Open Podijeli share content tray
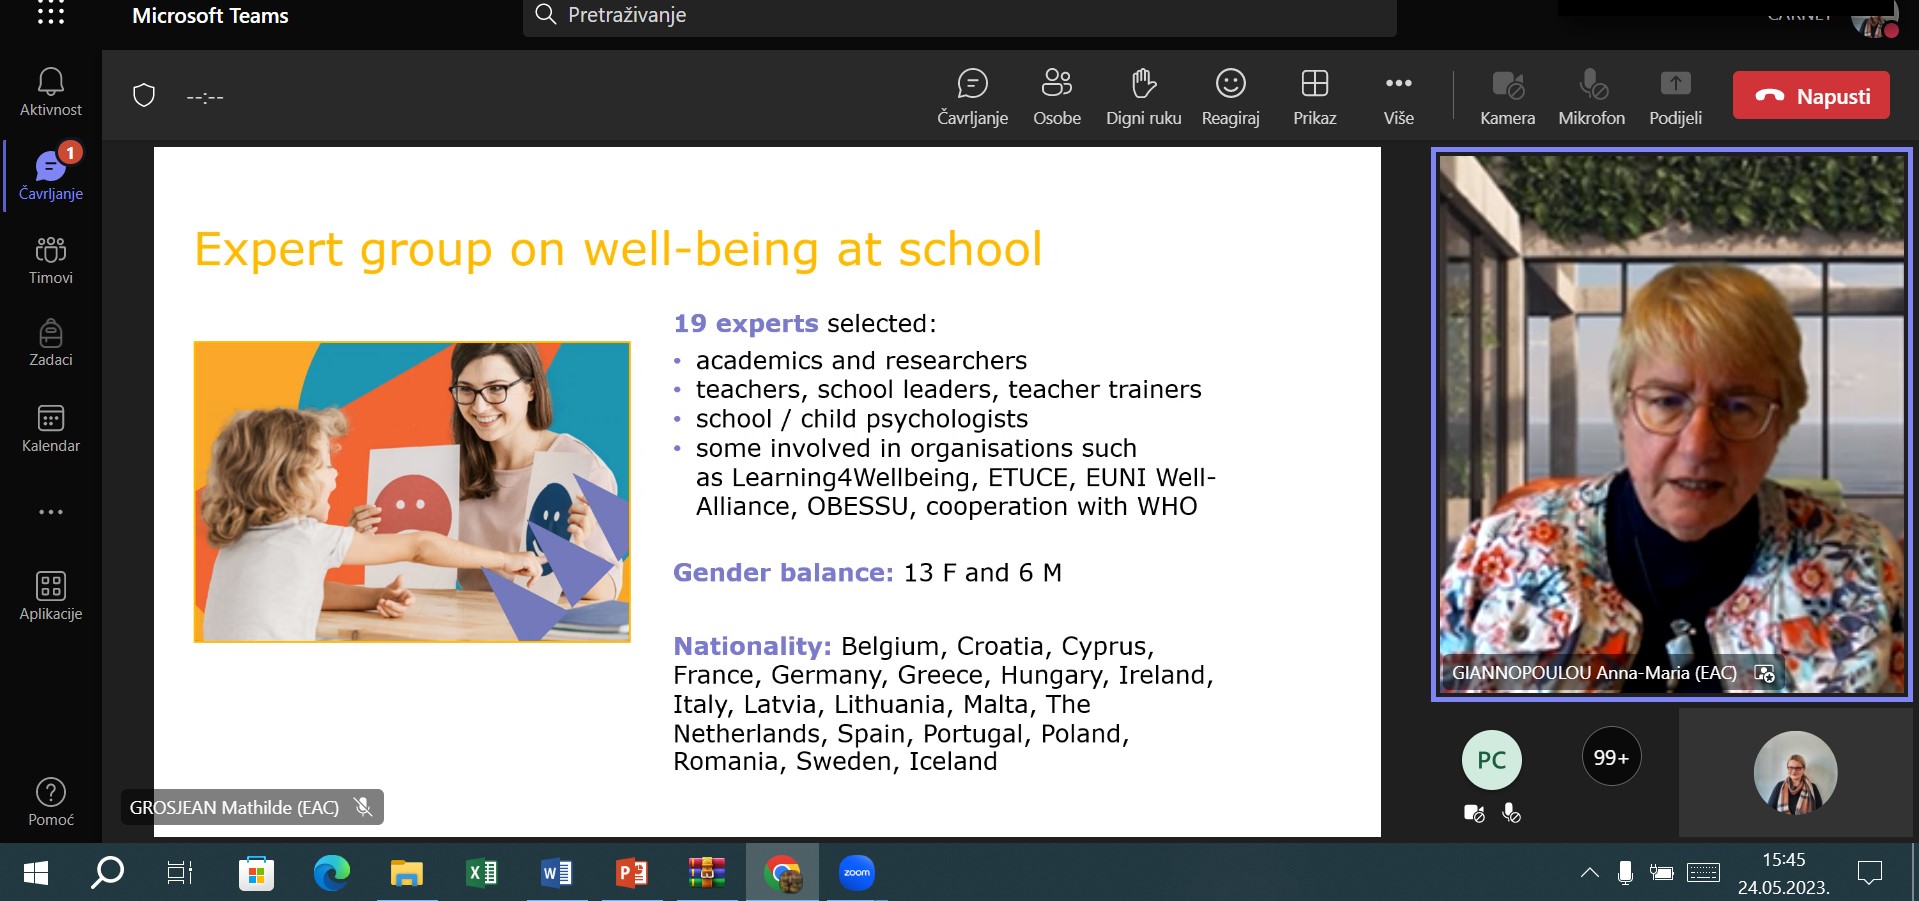This screenshot has width=1919, height=901. click(1675, 97)
